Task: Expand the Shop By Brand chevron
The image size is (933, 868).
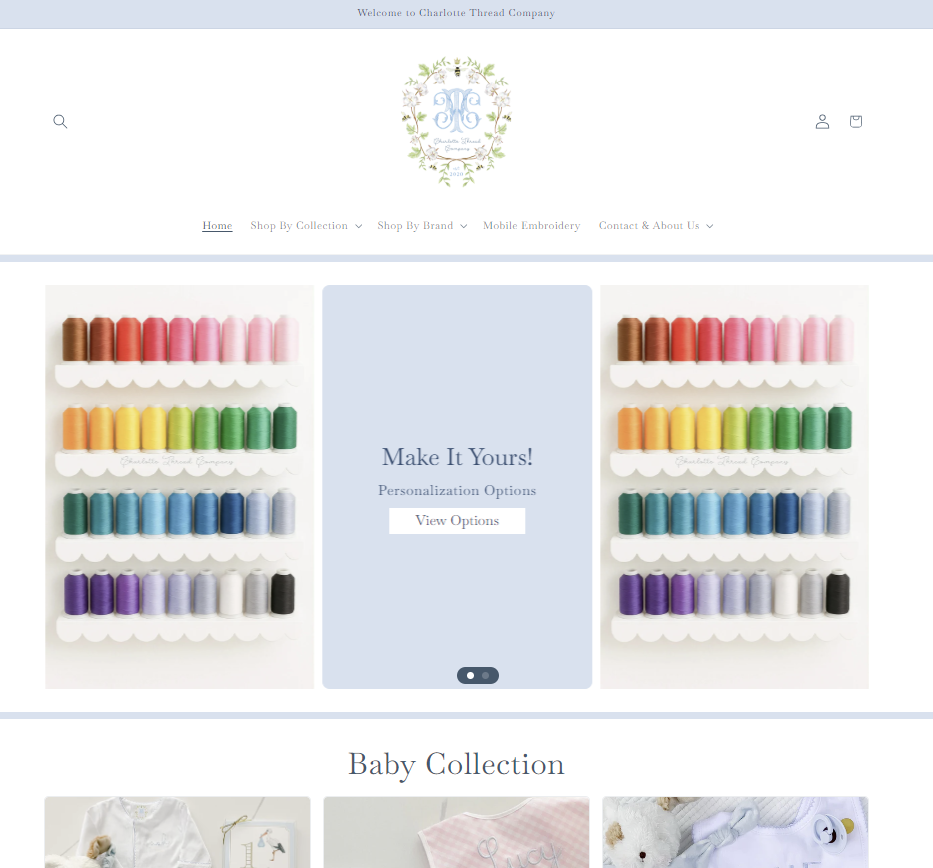Action: tap(464, 226)
